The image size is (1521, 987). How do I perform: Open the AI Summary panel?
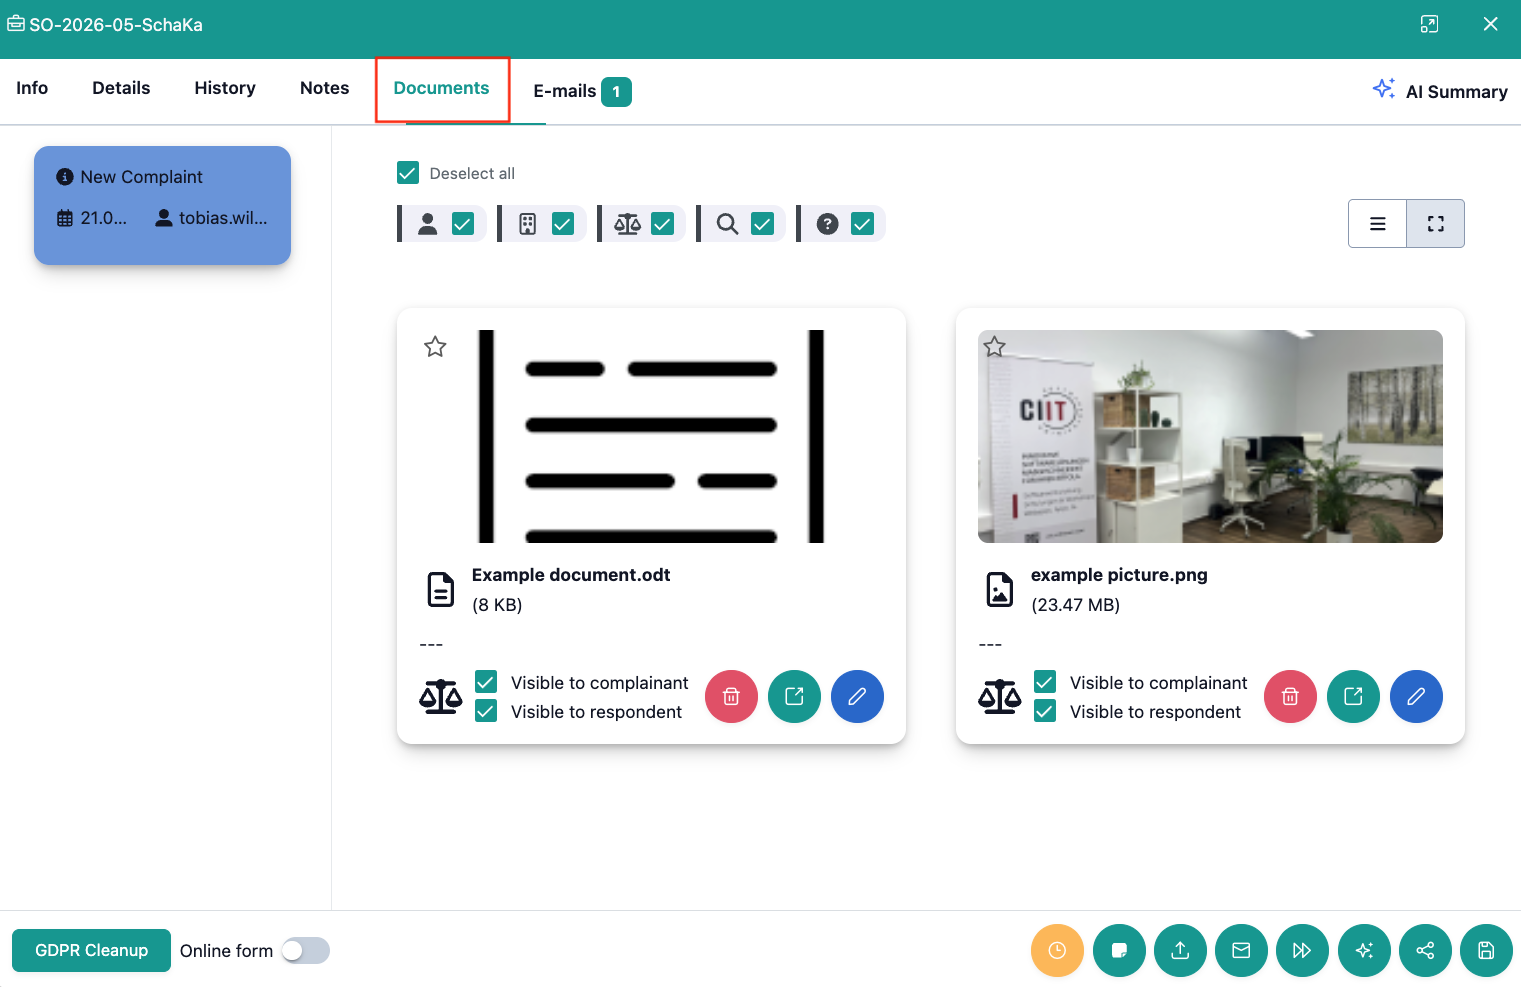point(1440,91)
